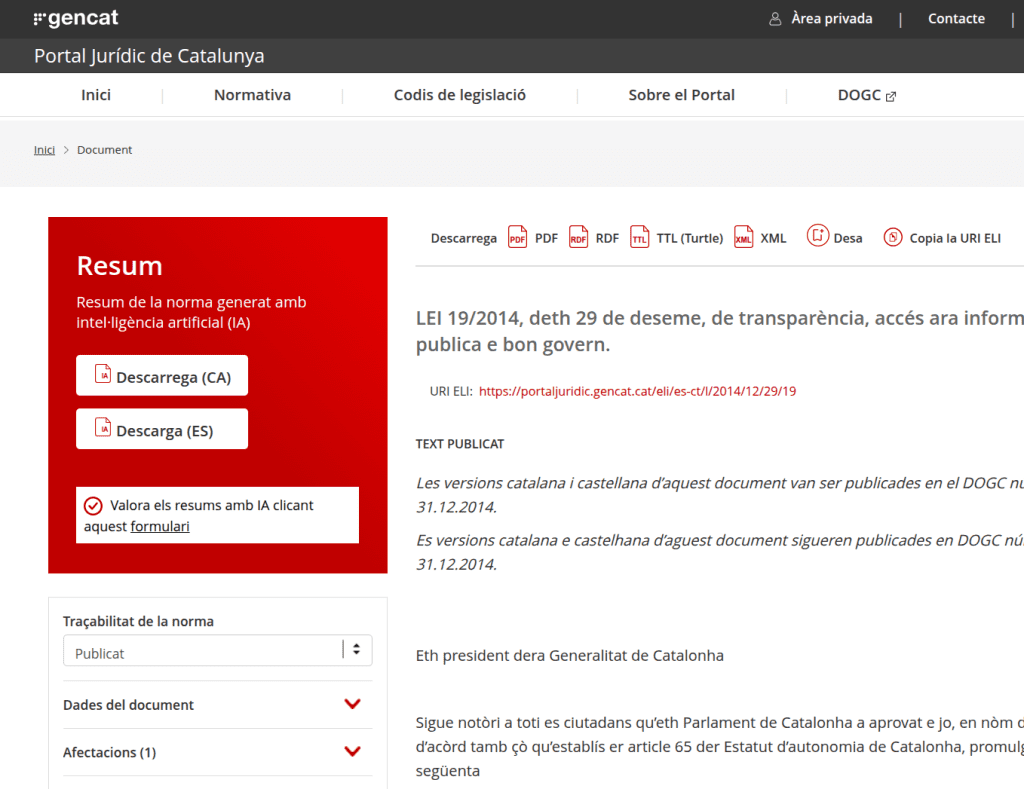
Task: Click the gencat logo
Action: pyautogui.click(x=75, y=19)
